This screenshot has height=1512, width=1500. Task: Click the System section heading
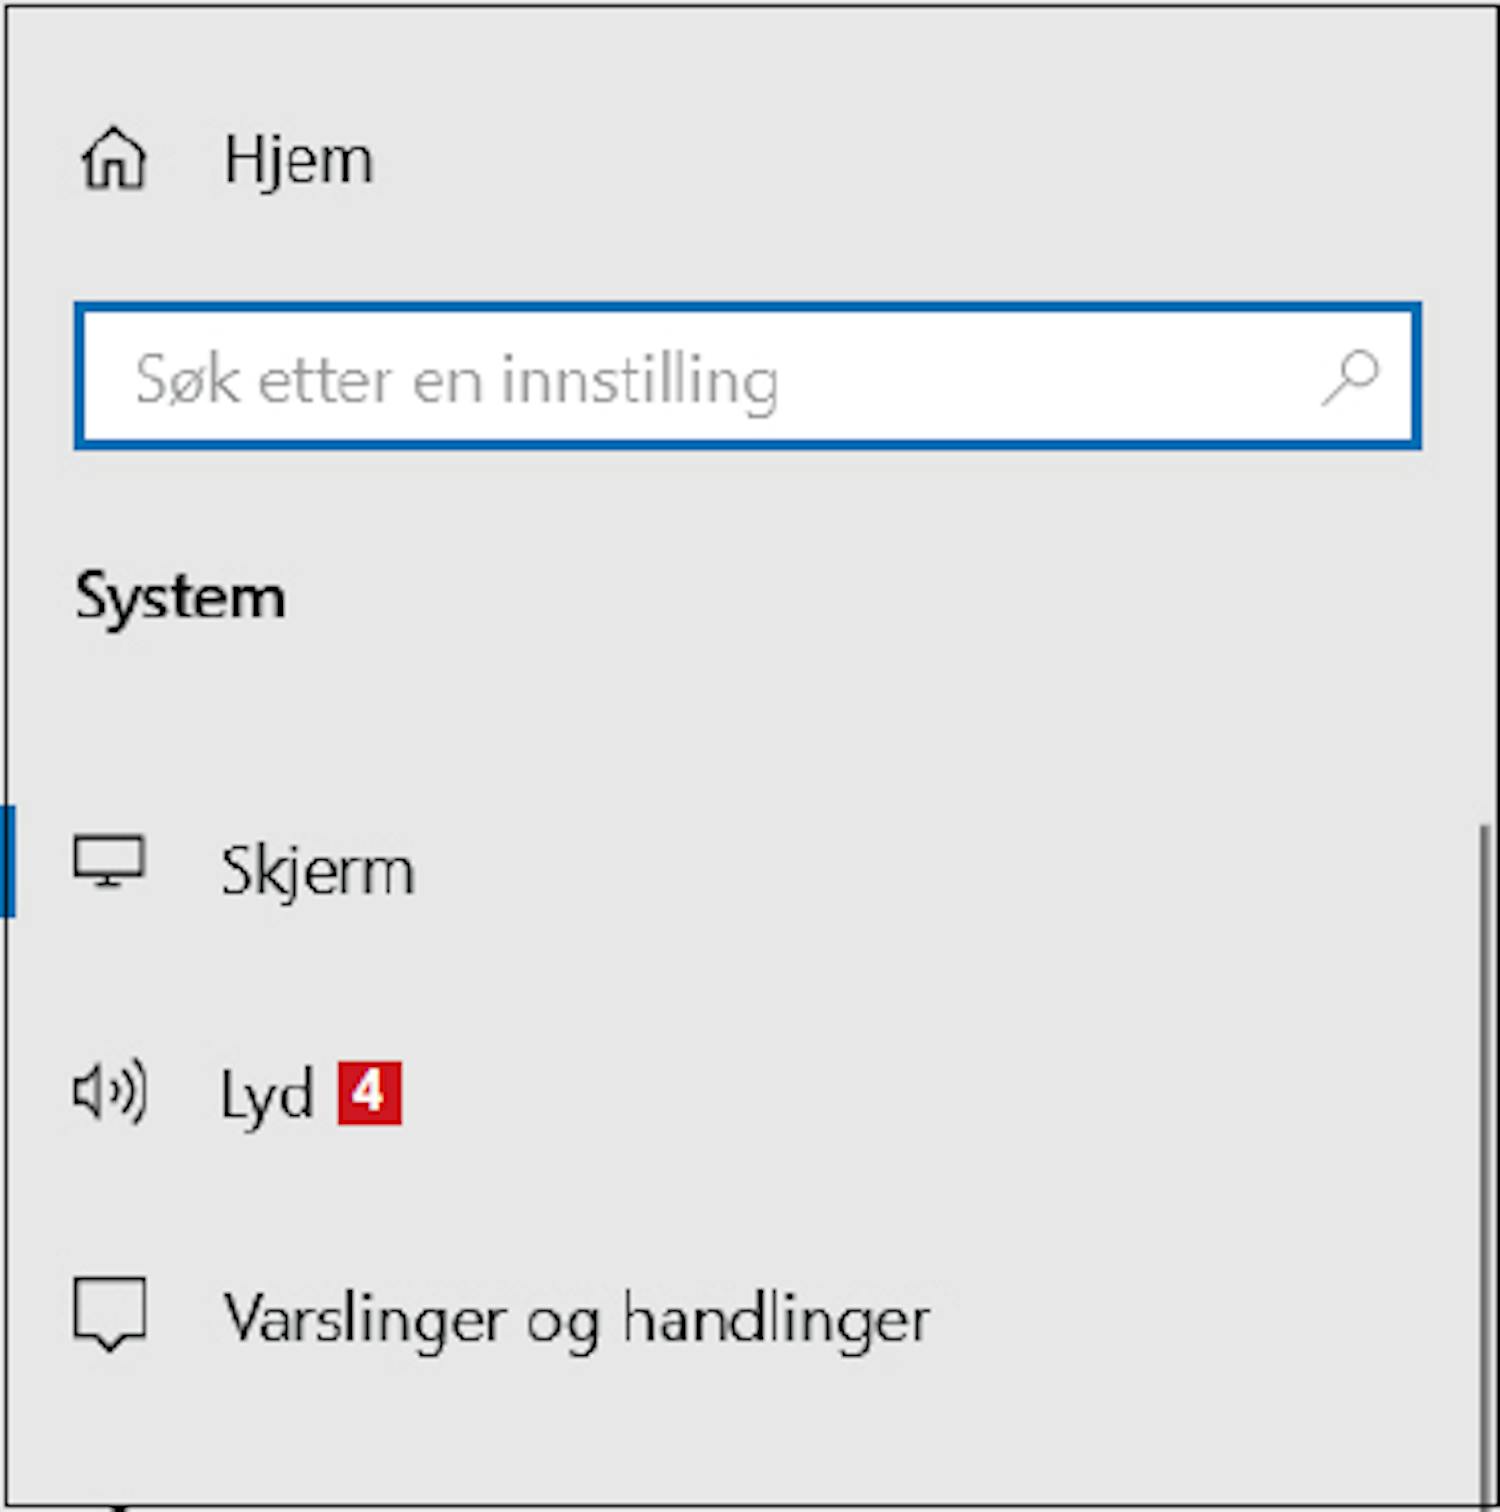coord(180,599)
